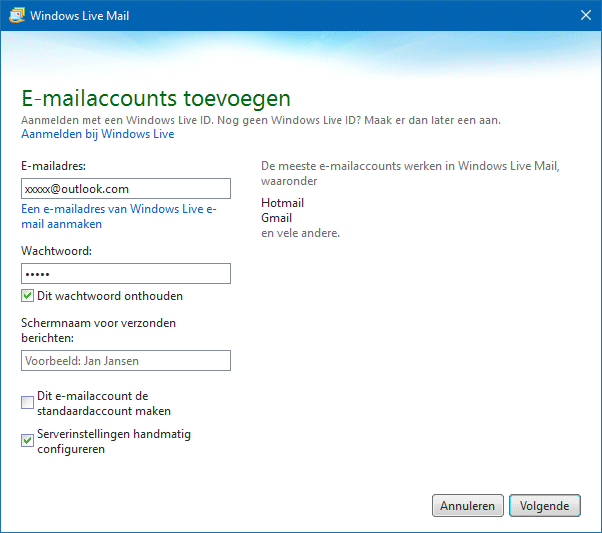The image size is (602, 533).
Task: Toggle Serverinstellingen handmatig configureren checkbox
Action: pyautogui.click(x=27, y=440)
